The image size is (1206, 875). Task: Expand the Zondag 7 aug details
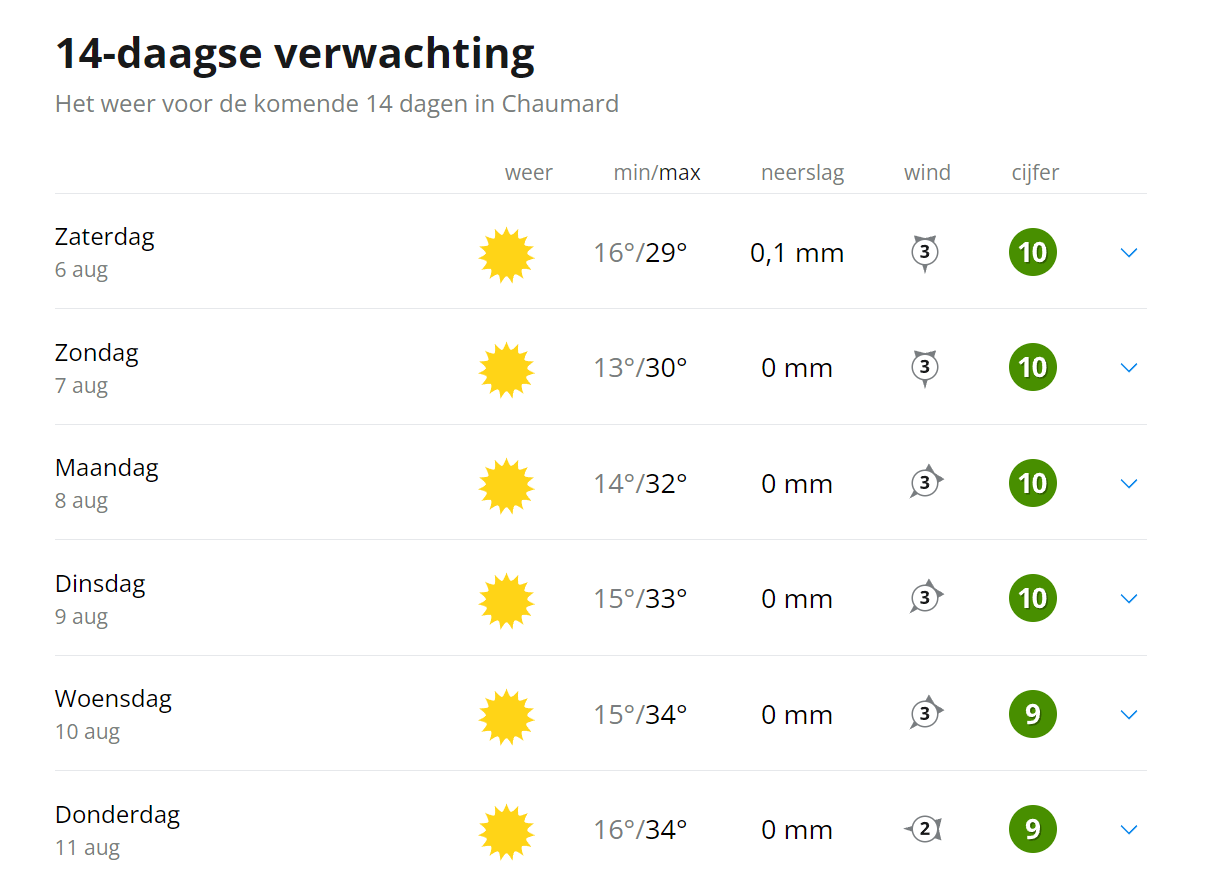1129,368
